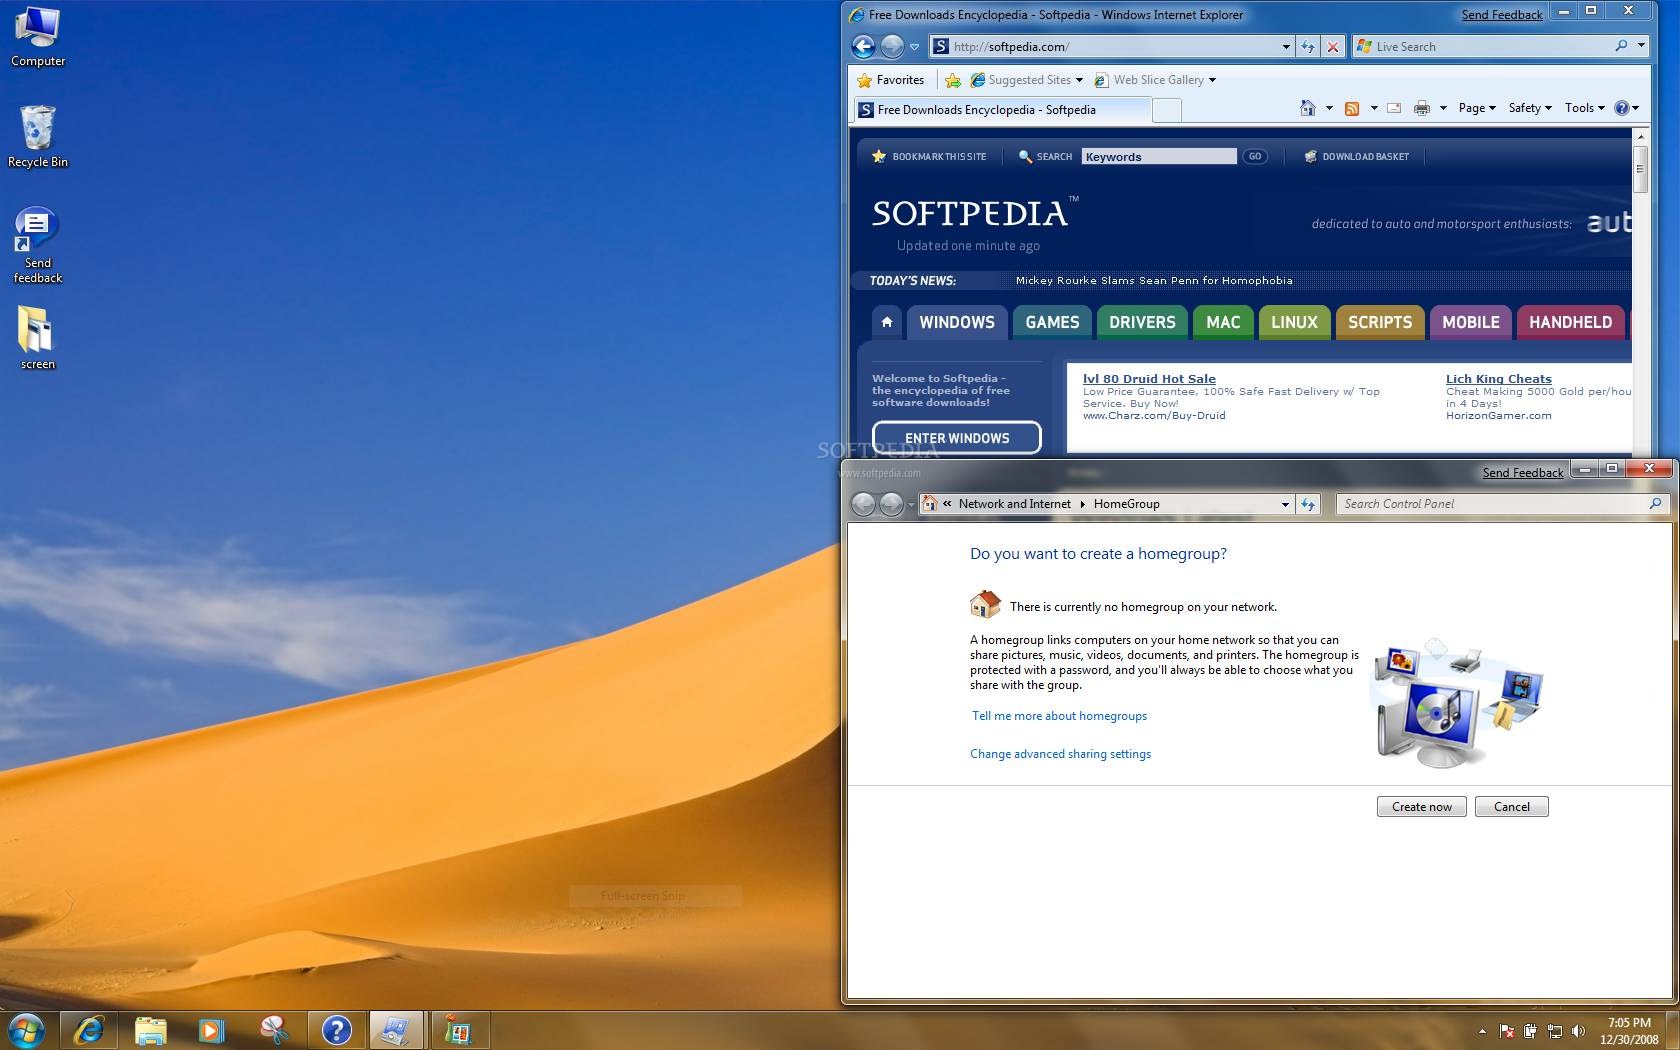The image size is (1680, 1050).
Task: Expand the Print options arrow
Action: click(1443, 108)
